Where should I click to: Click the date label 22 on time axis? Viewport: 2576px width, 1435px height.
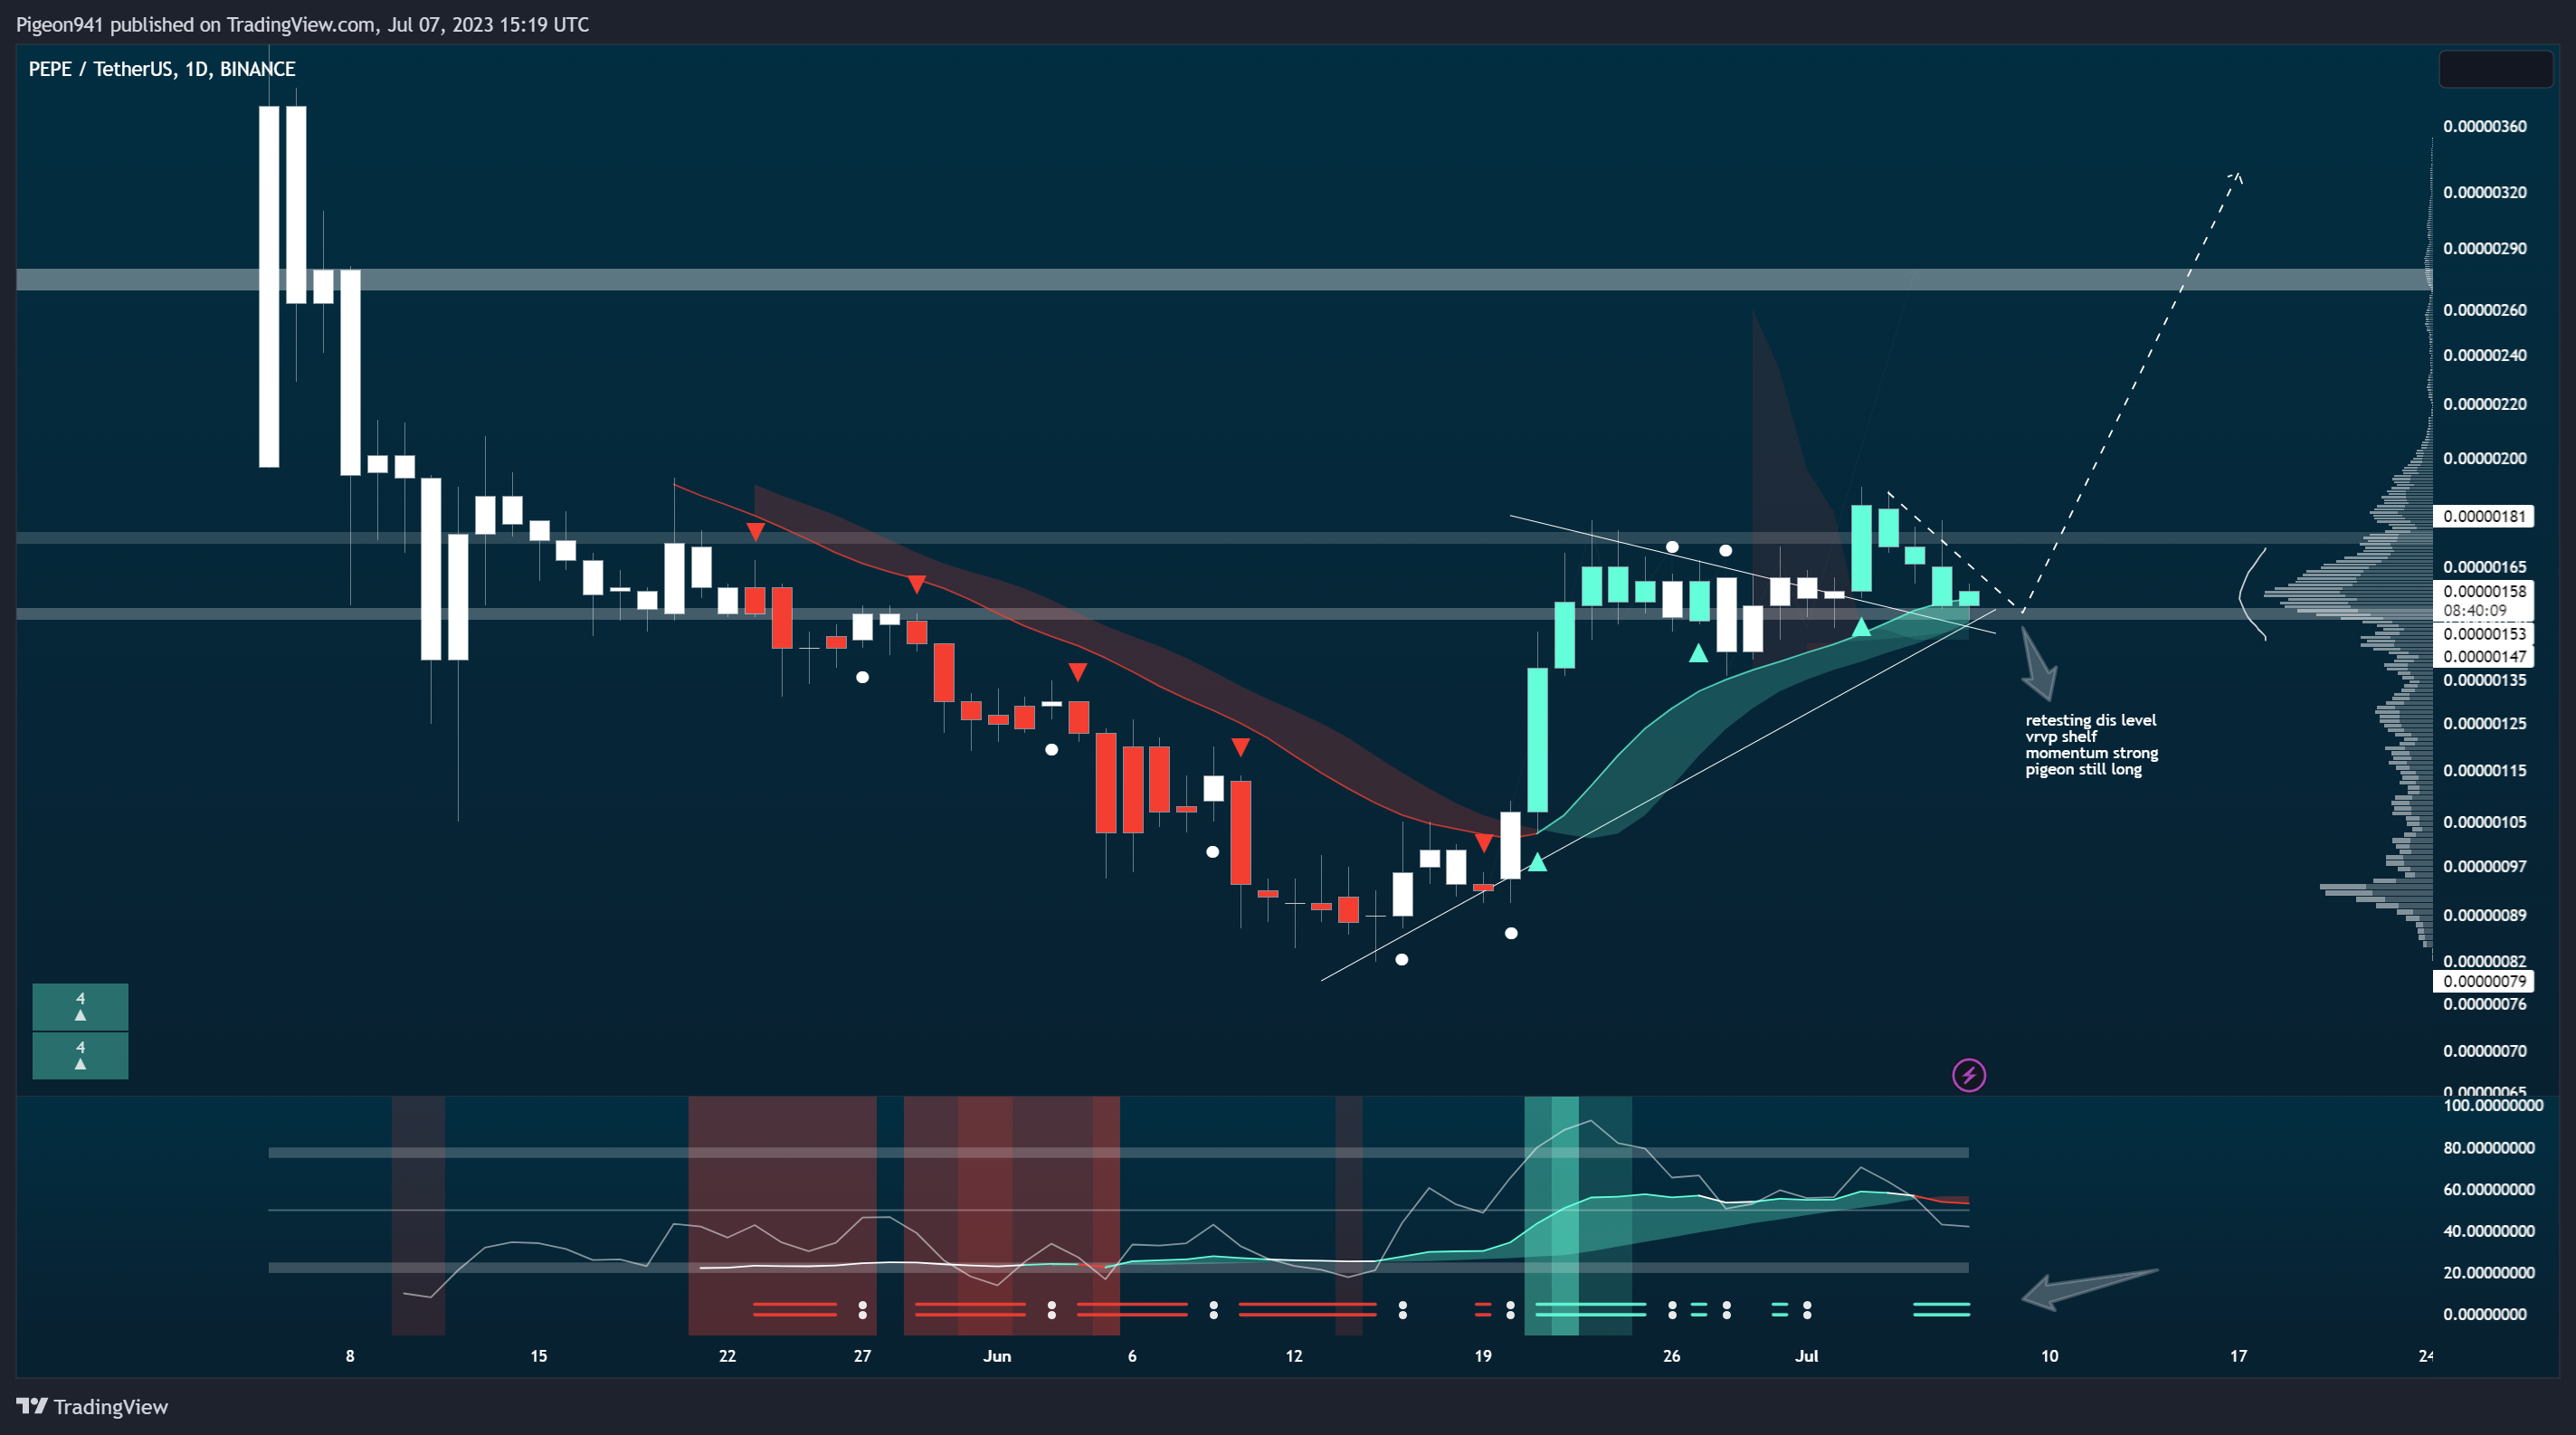(x=727, y=1356)
